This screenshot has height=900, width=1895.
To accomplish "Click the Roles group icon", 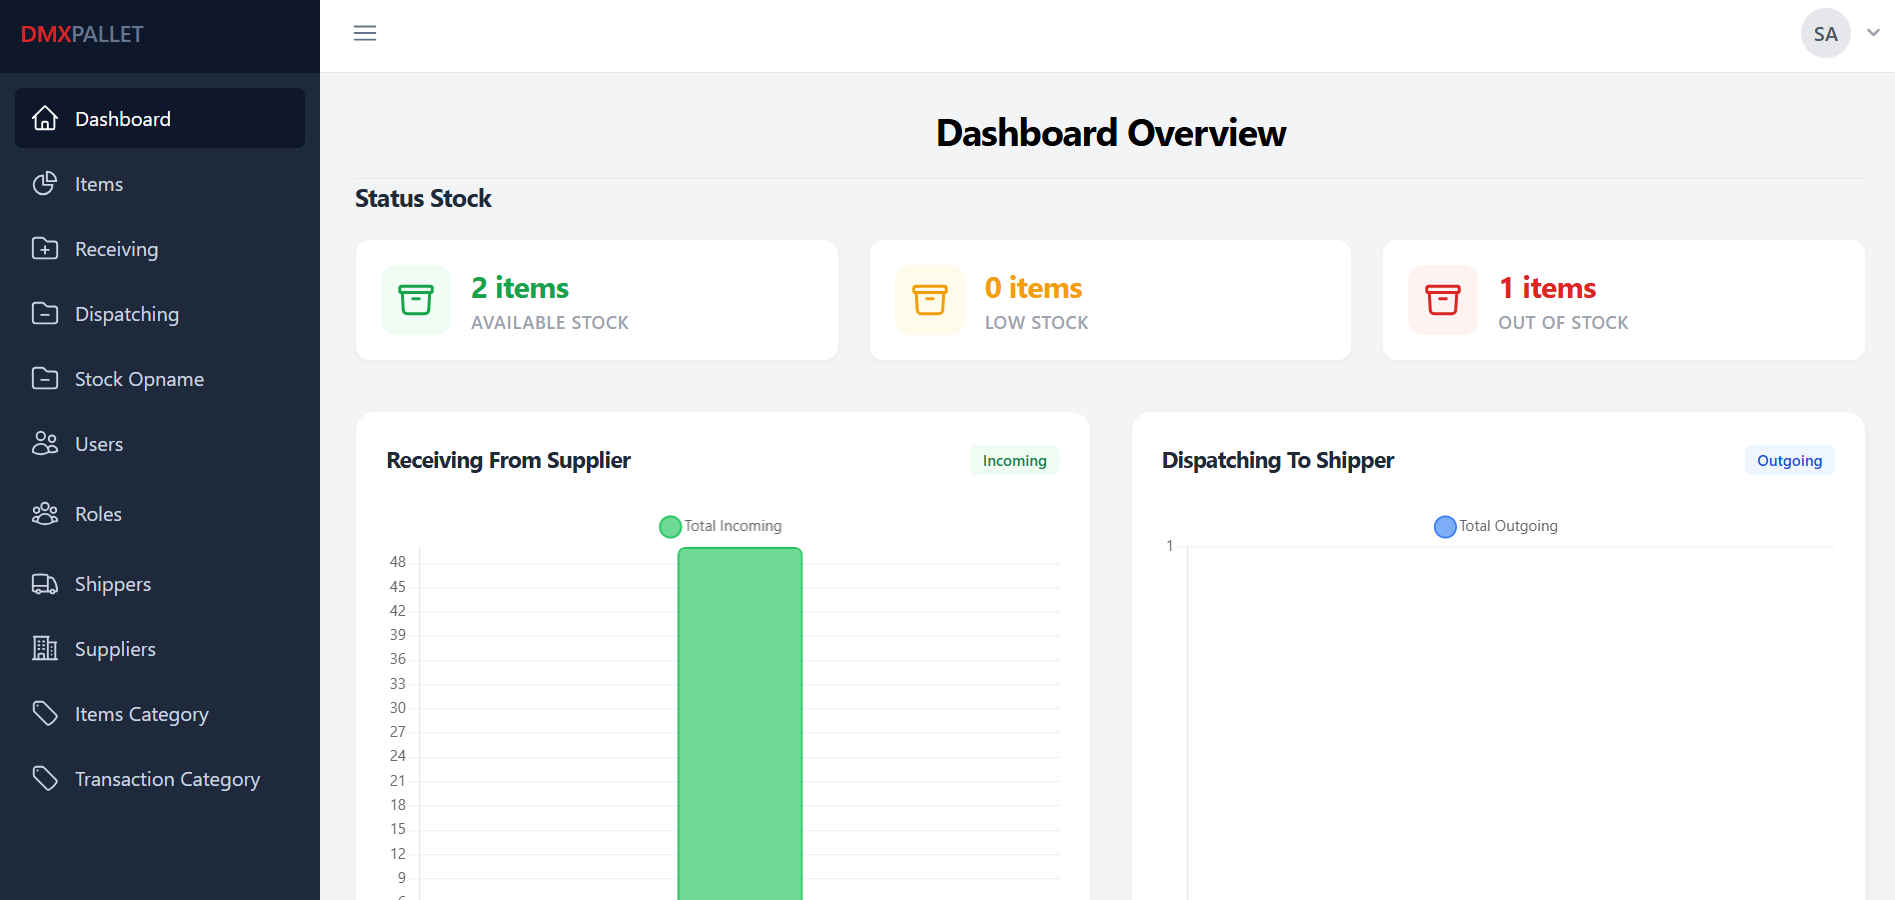I will tap(45, 513).
